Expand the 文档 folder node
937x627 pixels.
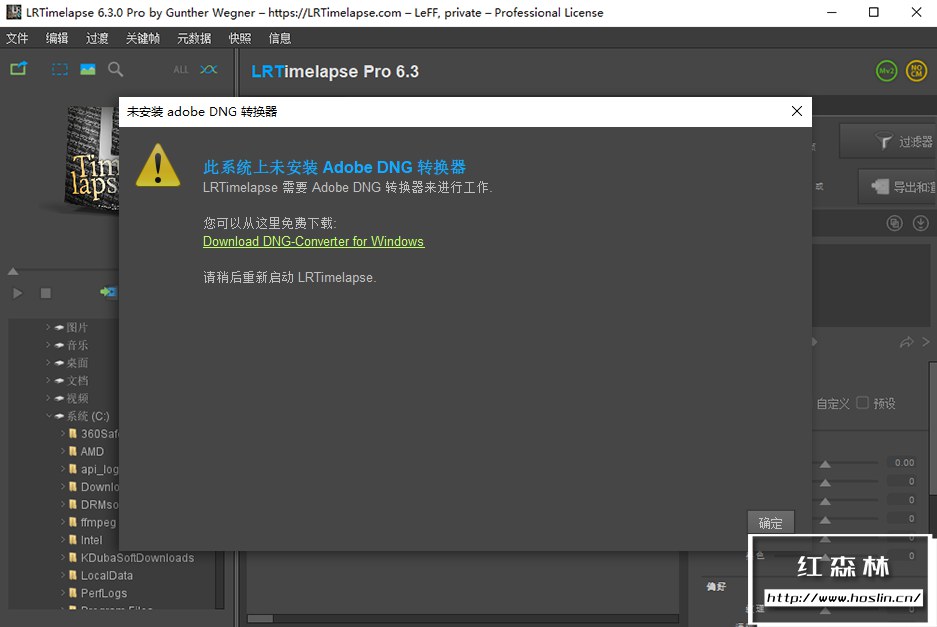pos(48,380)
